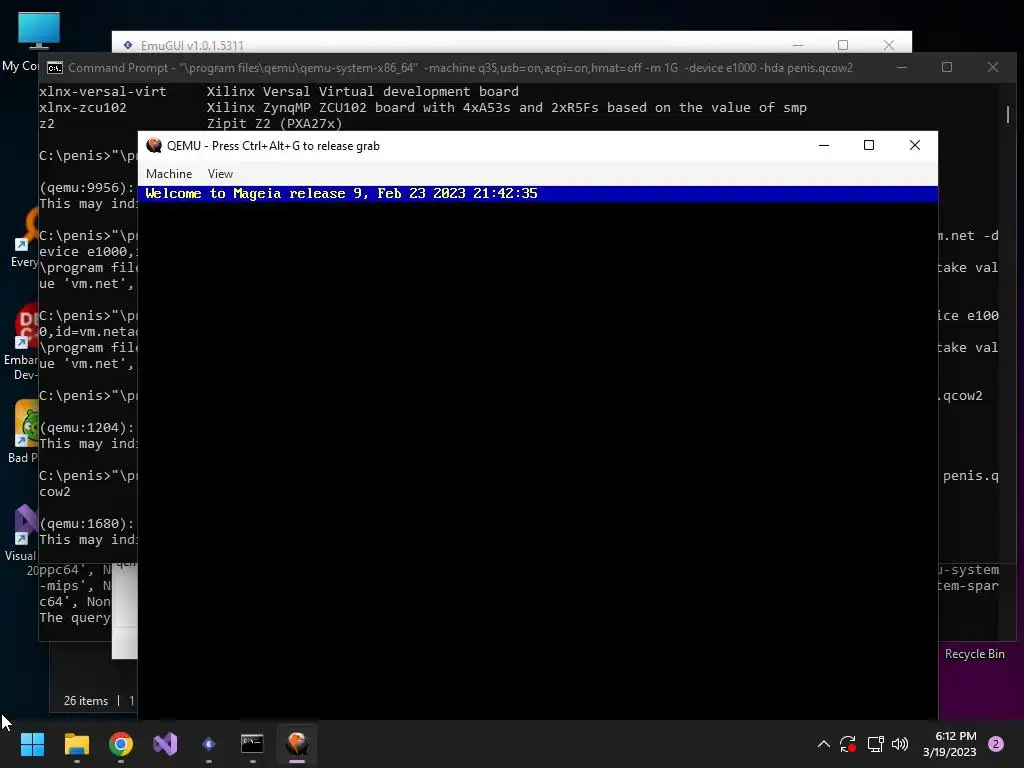Open network status tray icon
Screen dimensions: 1024x768
[x=875, y=744]
